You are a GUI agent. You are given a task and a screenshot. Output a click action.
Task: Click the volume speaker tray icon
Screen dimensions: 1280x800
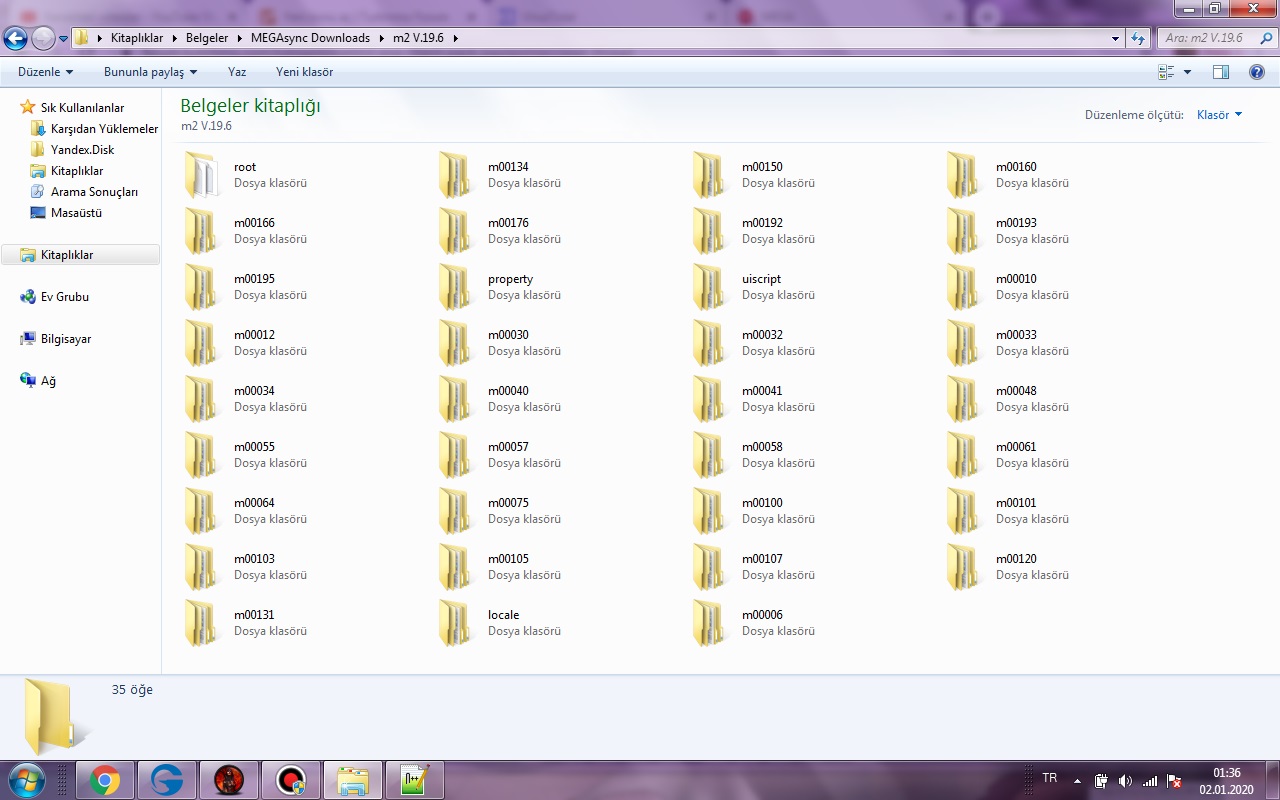(x=1125, y=780)
